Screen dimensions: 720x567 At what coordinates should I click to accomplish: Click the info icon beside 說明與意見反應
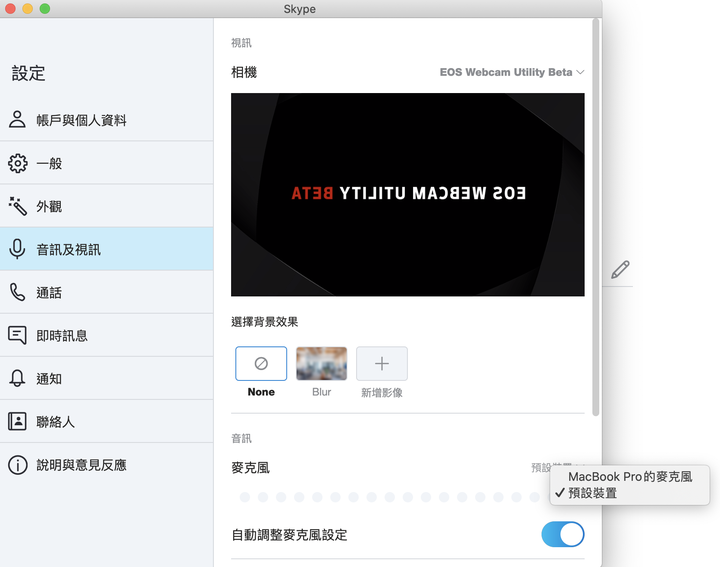tap(17, 465)
